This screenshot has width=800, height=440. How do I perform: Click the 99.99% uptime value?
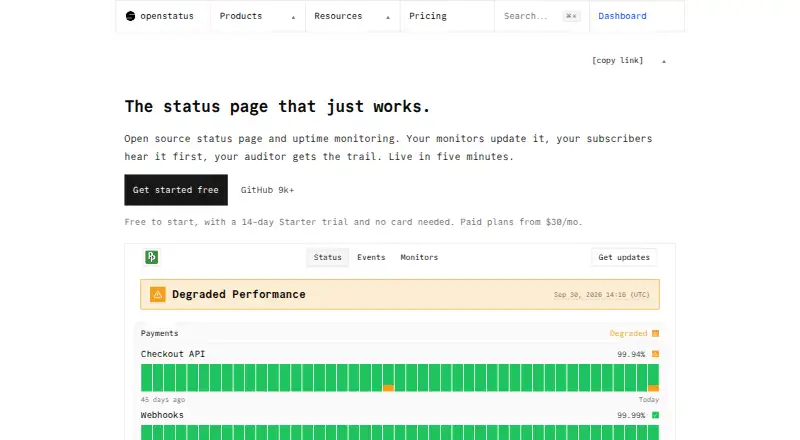pos(631,415)
